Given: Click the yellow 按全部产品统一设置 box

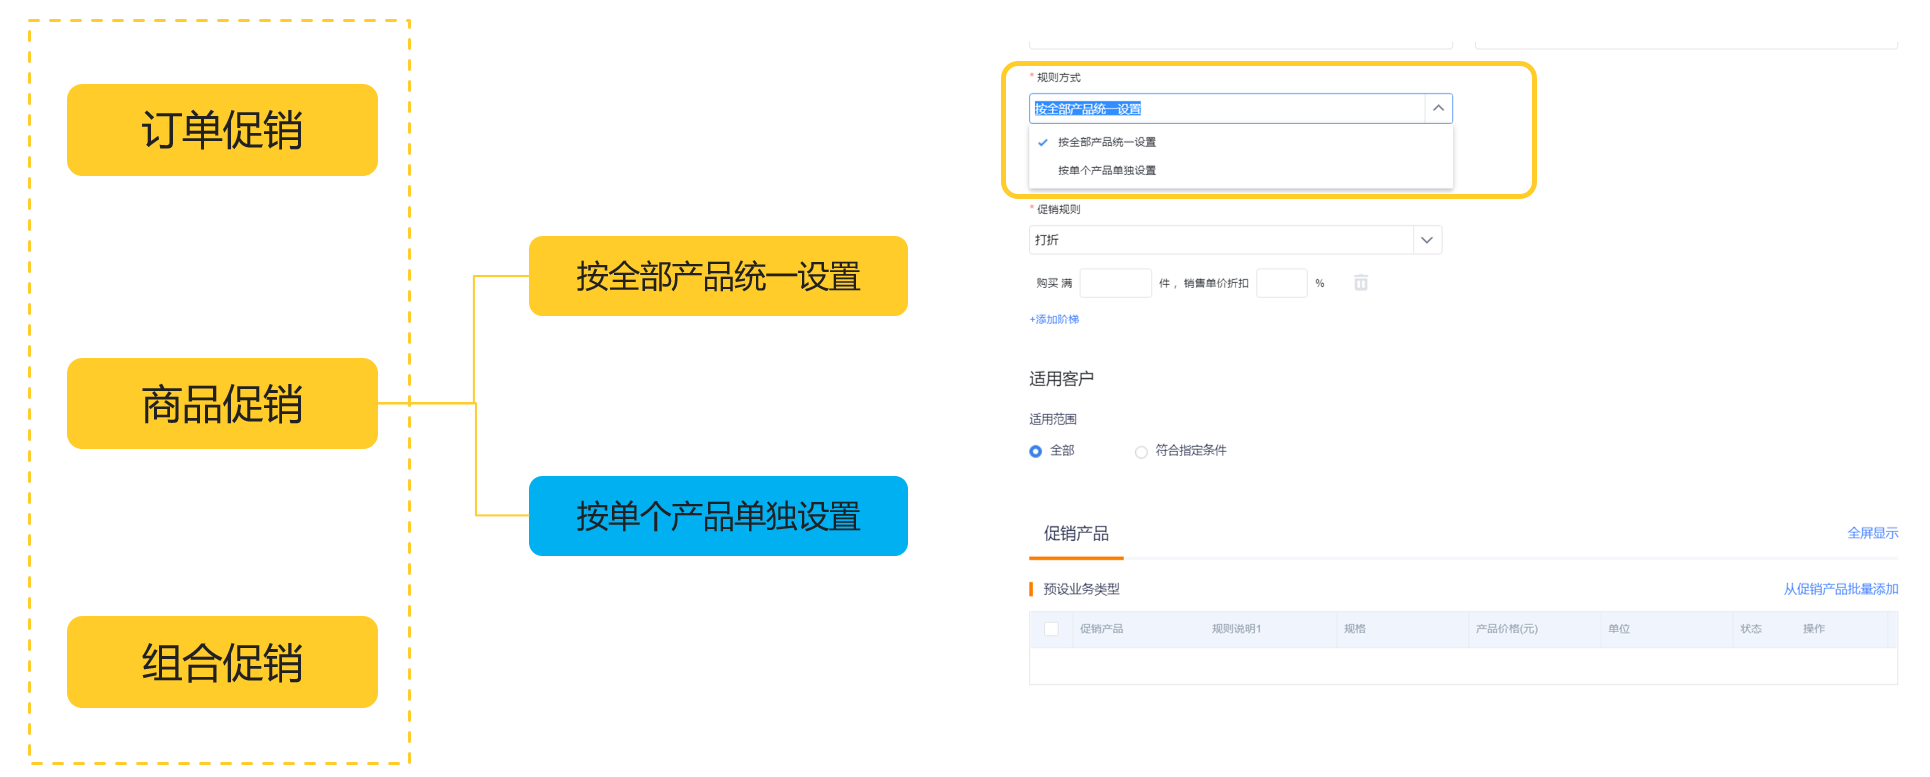Looking at the screenshot, I should click(718, 276).
